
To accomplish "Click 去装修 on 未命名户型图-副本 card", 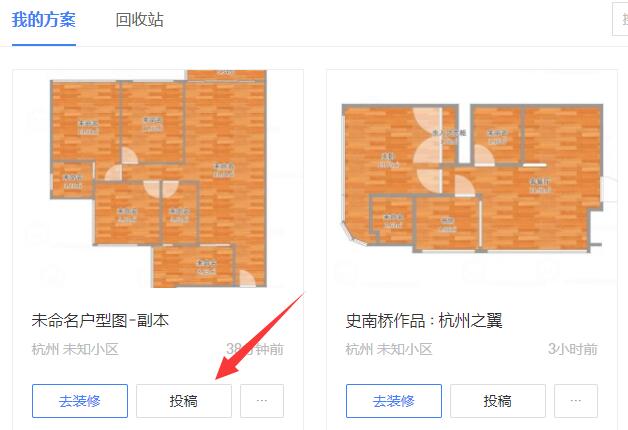I will click(80, 401).
